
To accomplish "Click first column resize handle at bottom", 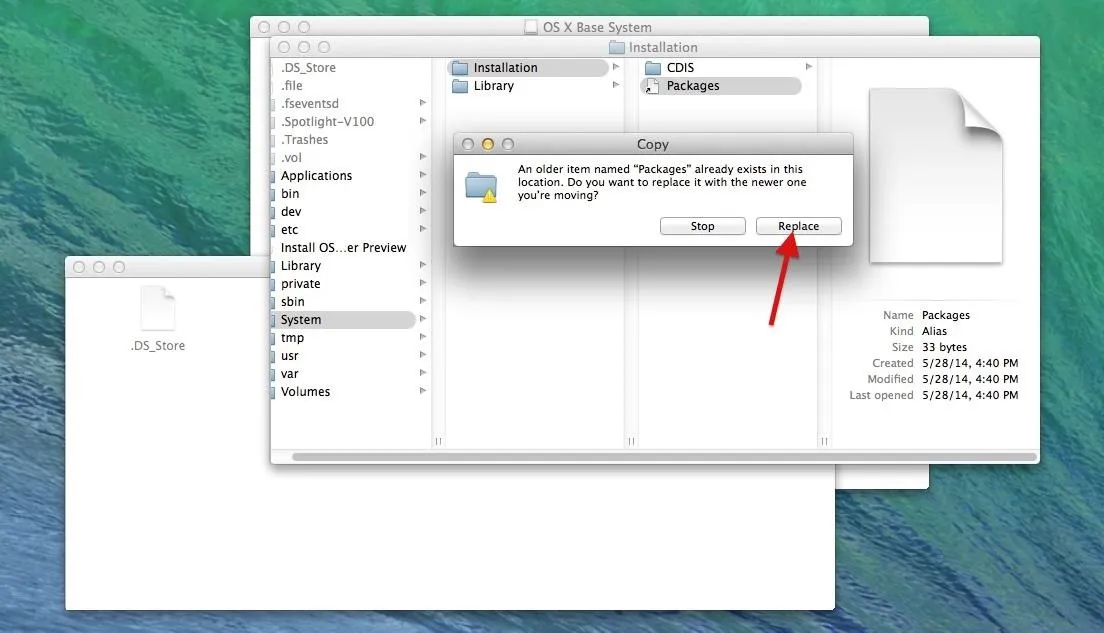I will [x=438, y=441].
